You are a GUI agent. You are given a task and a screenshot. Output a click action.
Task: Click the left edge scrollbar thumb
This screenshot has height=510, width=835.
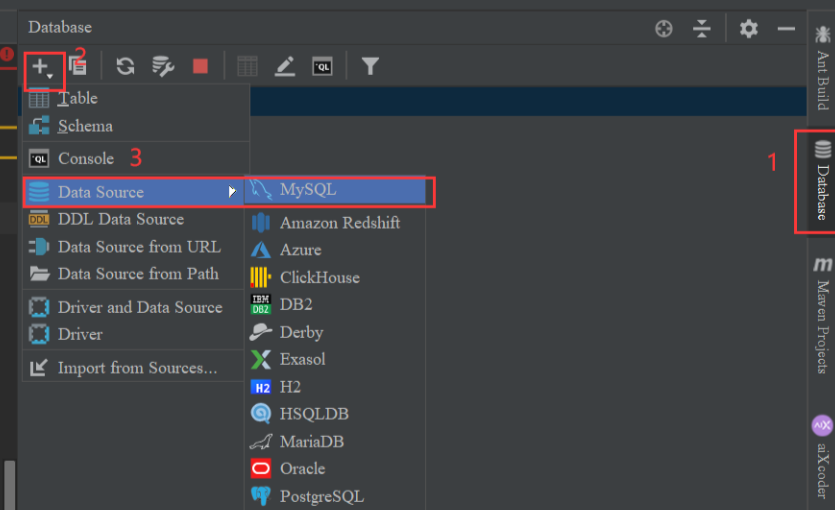pos(9,484)
